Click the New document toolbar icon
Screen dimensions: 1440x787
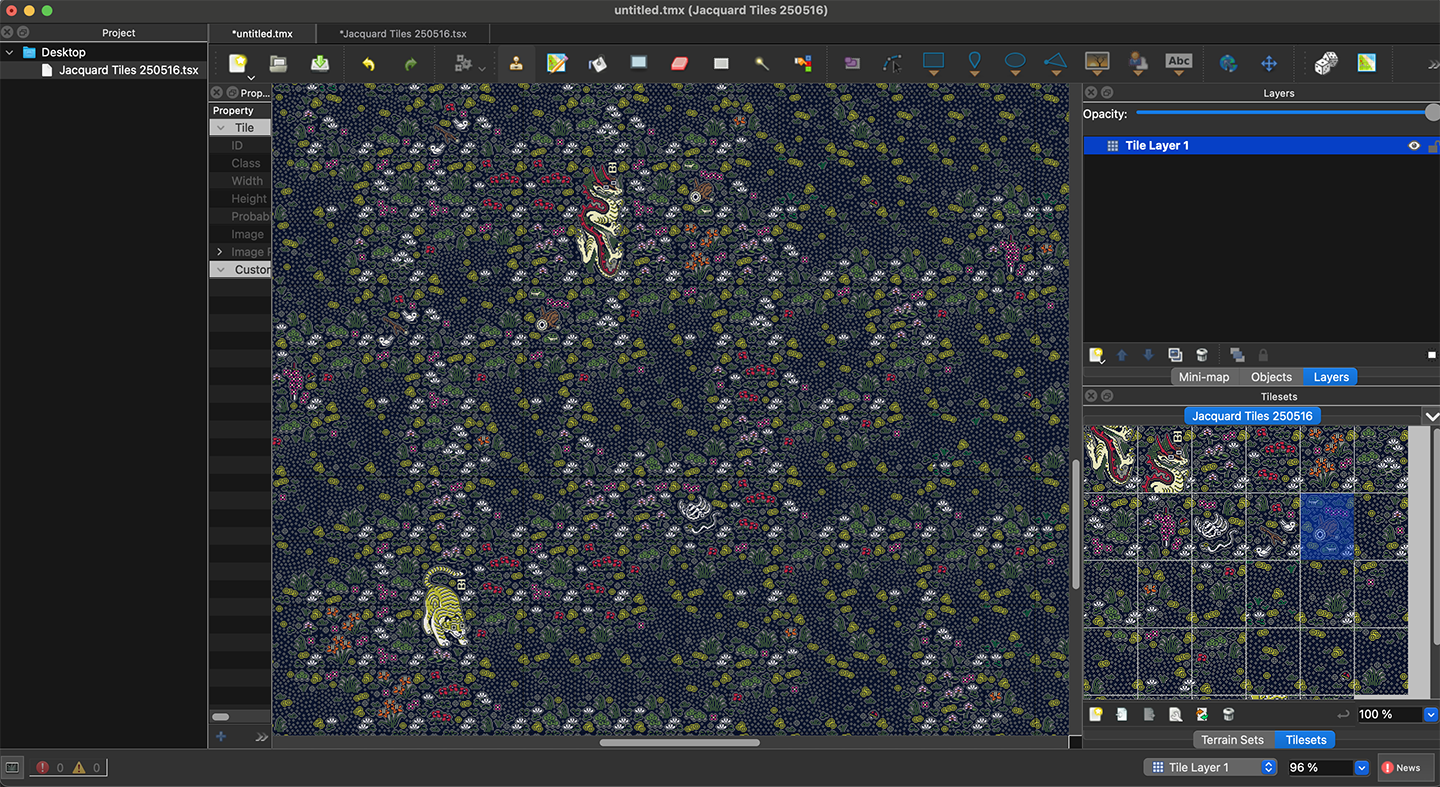point(238,63)
